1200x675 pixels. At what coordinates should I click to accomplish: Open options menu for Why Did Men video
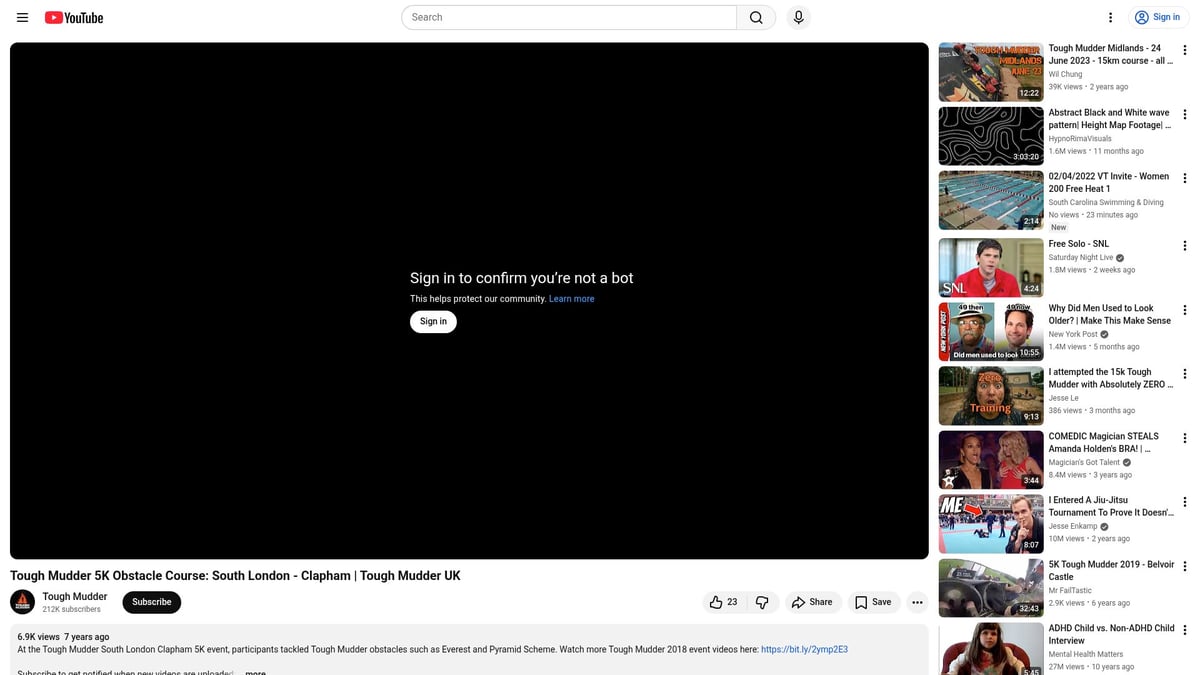tap(1185, 310)
